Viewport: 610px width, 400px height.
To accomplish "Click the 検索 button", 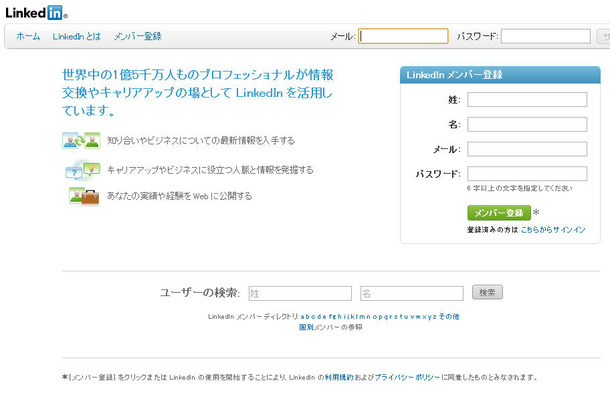I will point(487,292).
